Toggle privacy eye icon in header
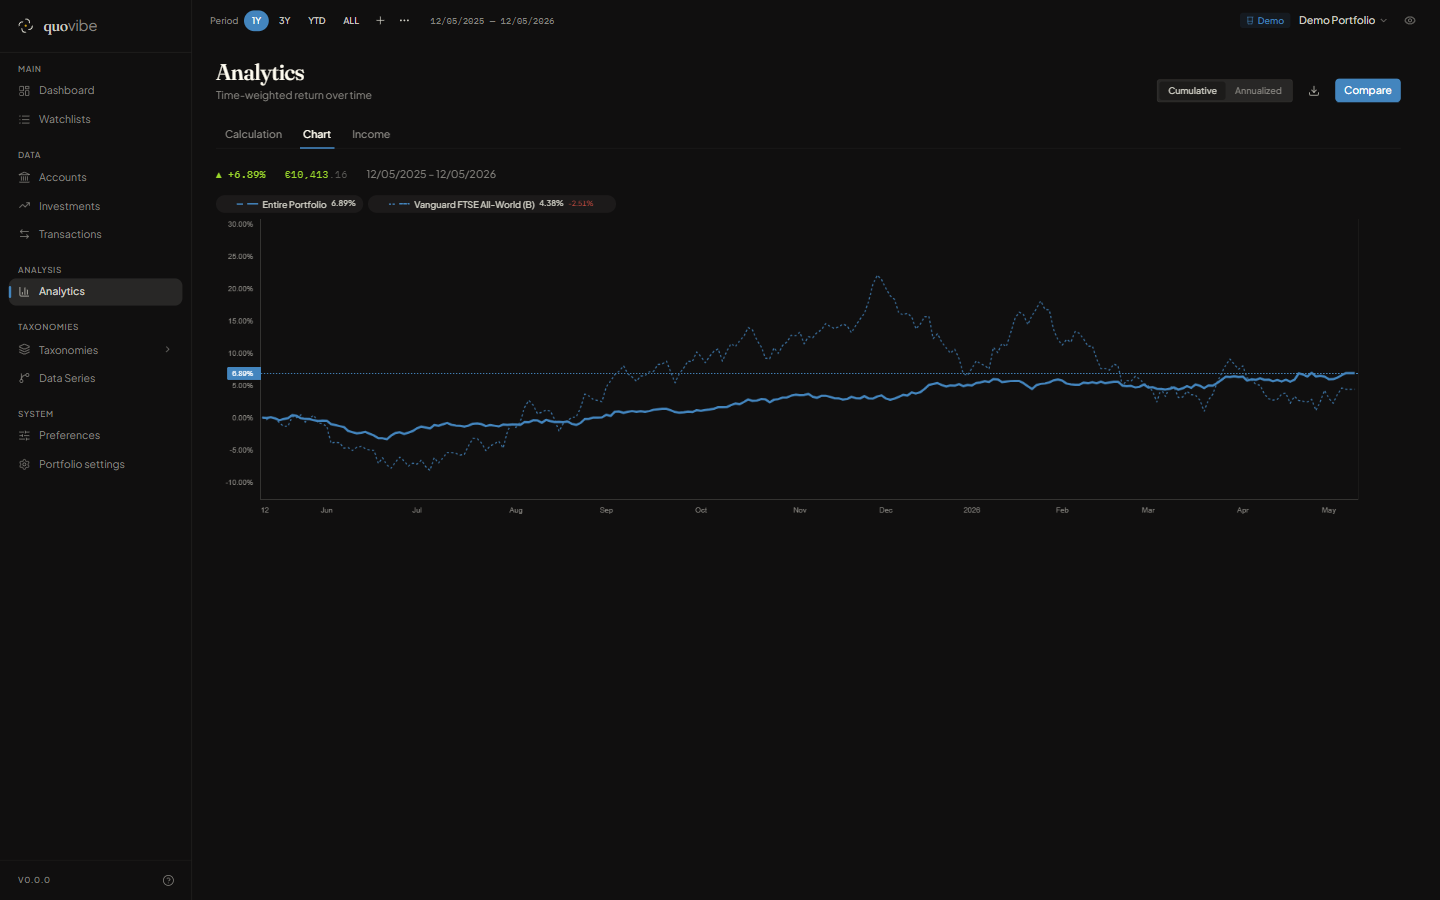1440x900 pixels. click(x=1410, y=20)
